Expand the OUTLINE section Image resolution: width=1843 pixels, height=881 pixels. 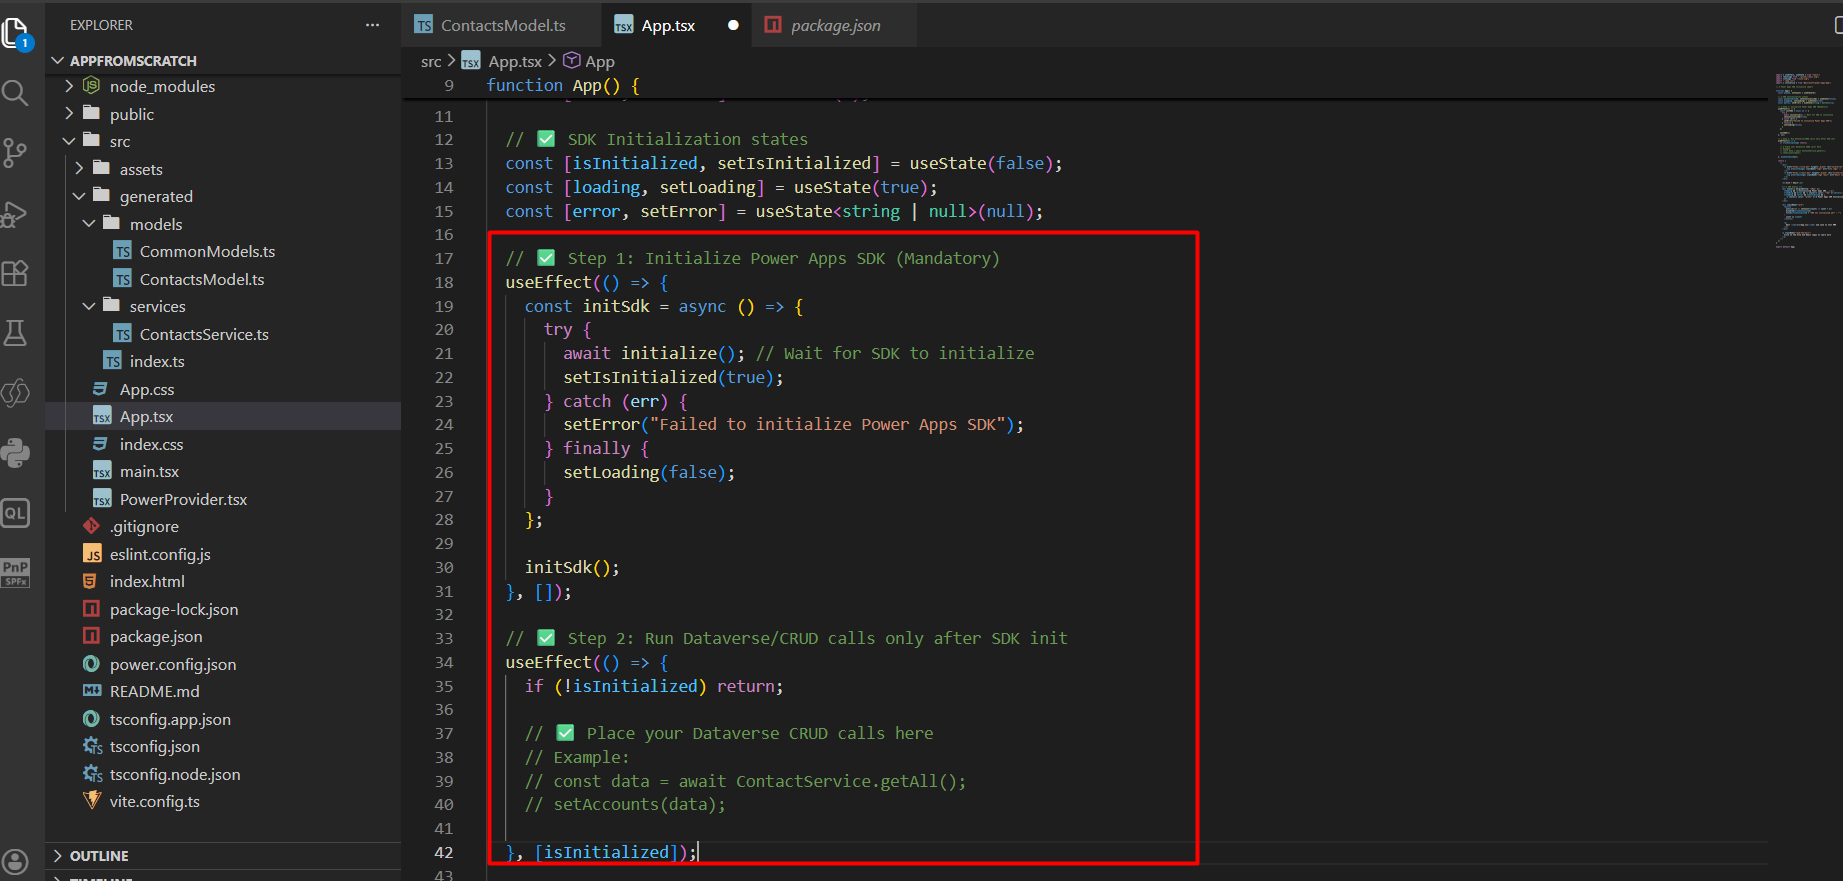pyautogui.click(x=99, y=856)
